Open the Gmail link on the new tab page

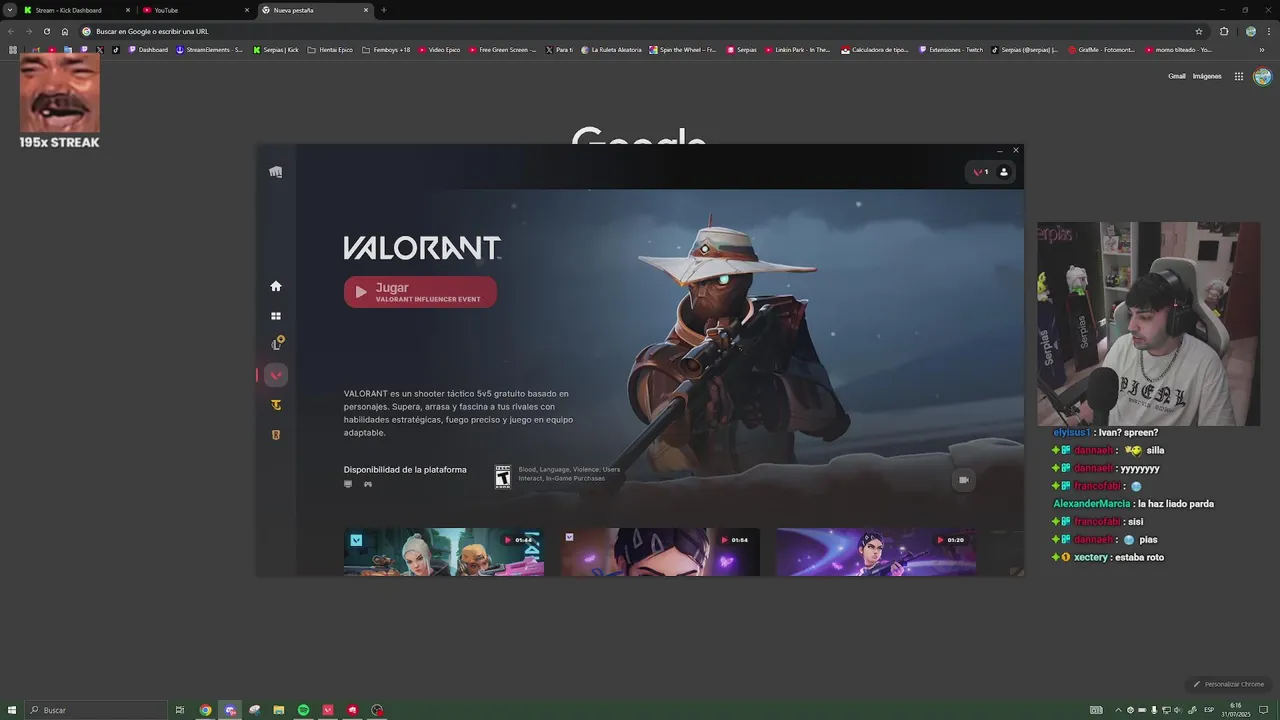(1177, 76)
